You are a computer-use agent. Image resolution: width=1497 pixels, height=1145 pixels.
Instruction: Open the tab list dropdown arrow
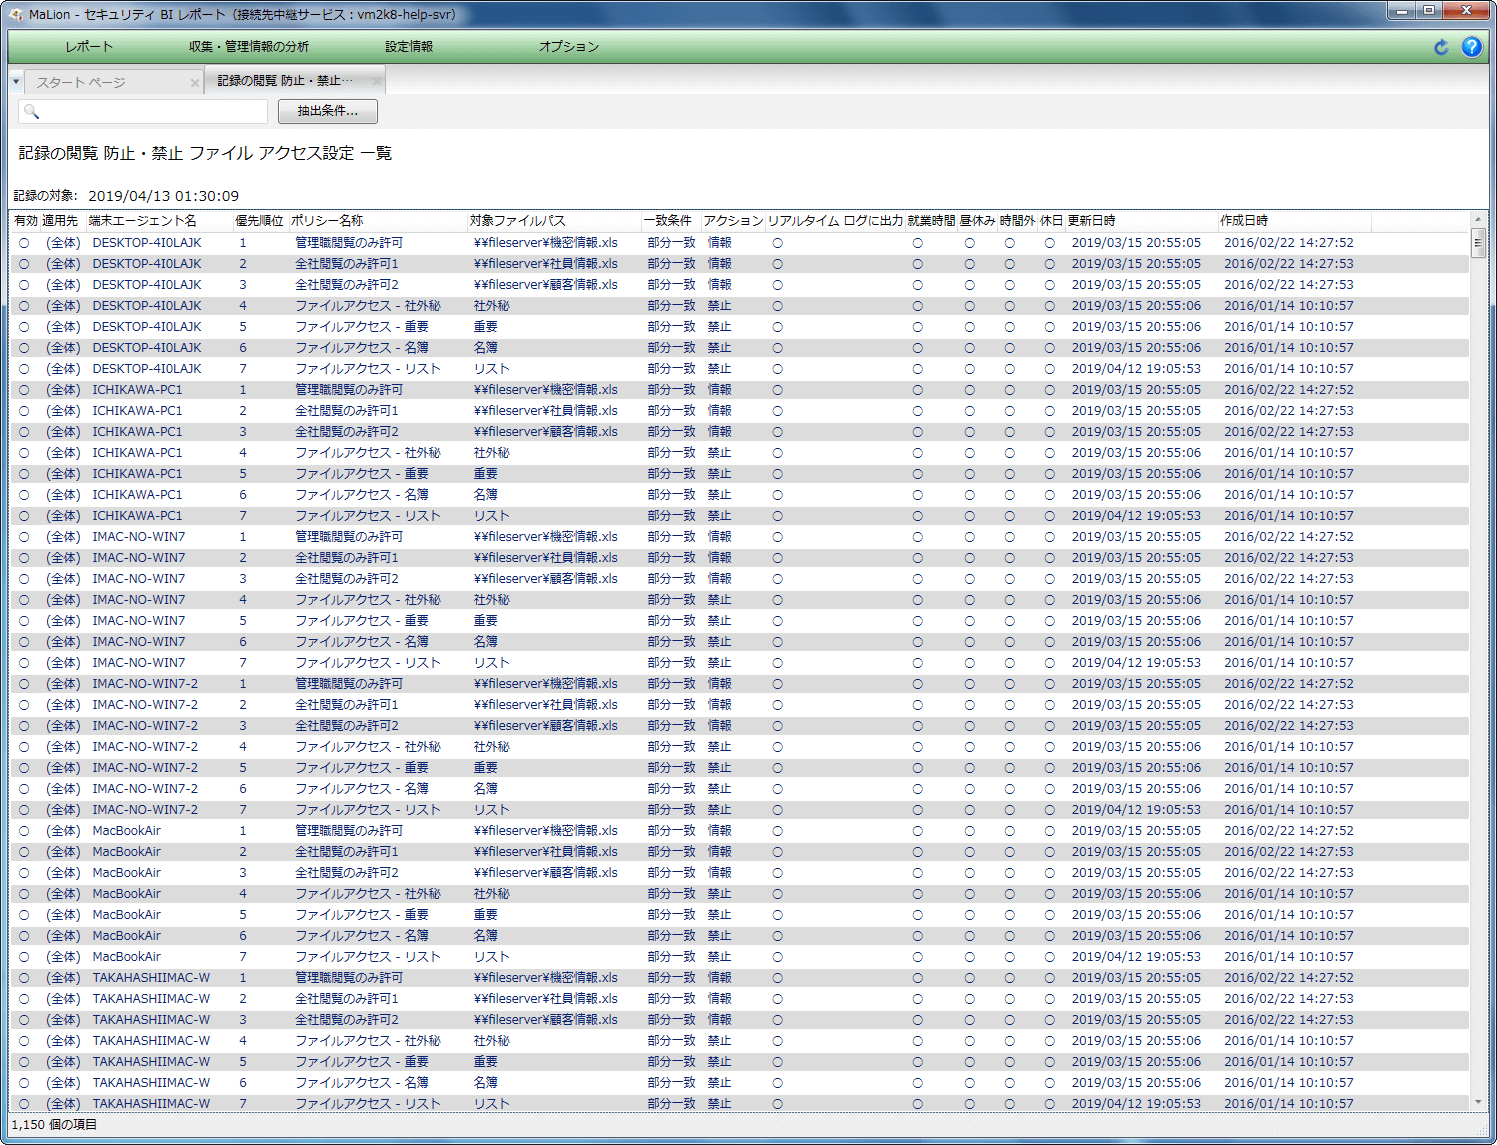coord(16,82)
